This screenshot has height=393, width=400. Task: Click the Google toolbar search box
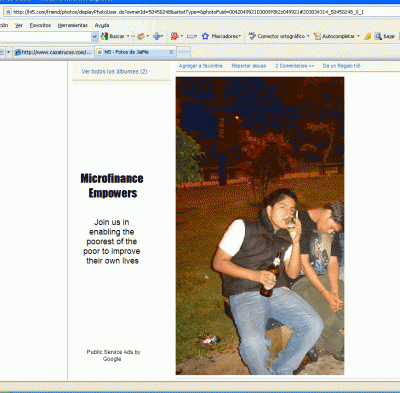45,36
